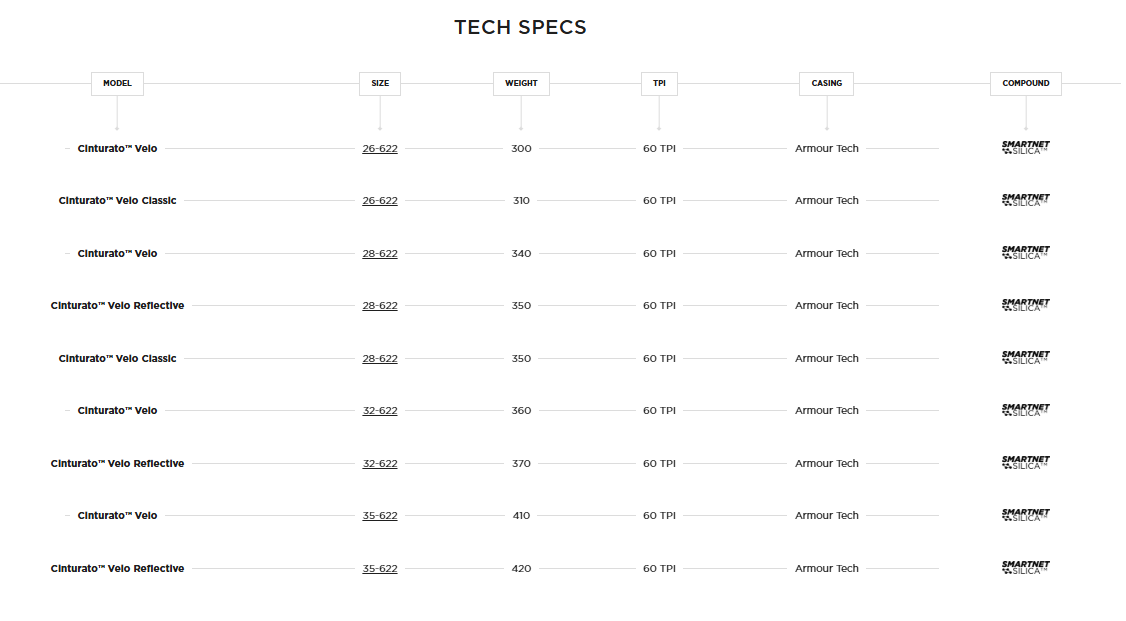Click the WEIGHT column header
The image size is (1126, 621).
point(521,84)
